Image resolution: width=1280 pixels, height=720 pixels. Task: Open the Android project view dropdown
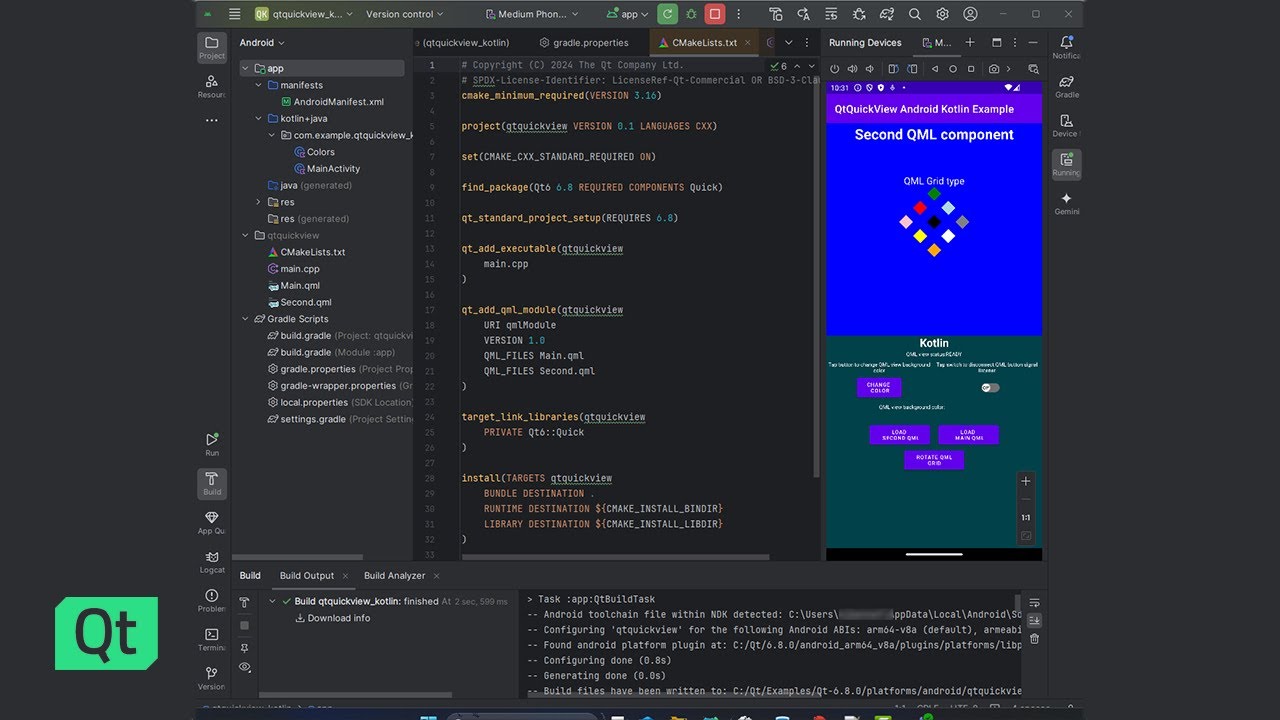click(262, 43)
